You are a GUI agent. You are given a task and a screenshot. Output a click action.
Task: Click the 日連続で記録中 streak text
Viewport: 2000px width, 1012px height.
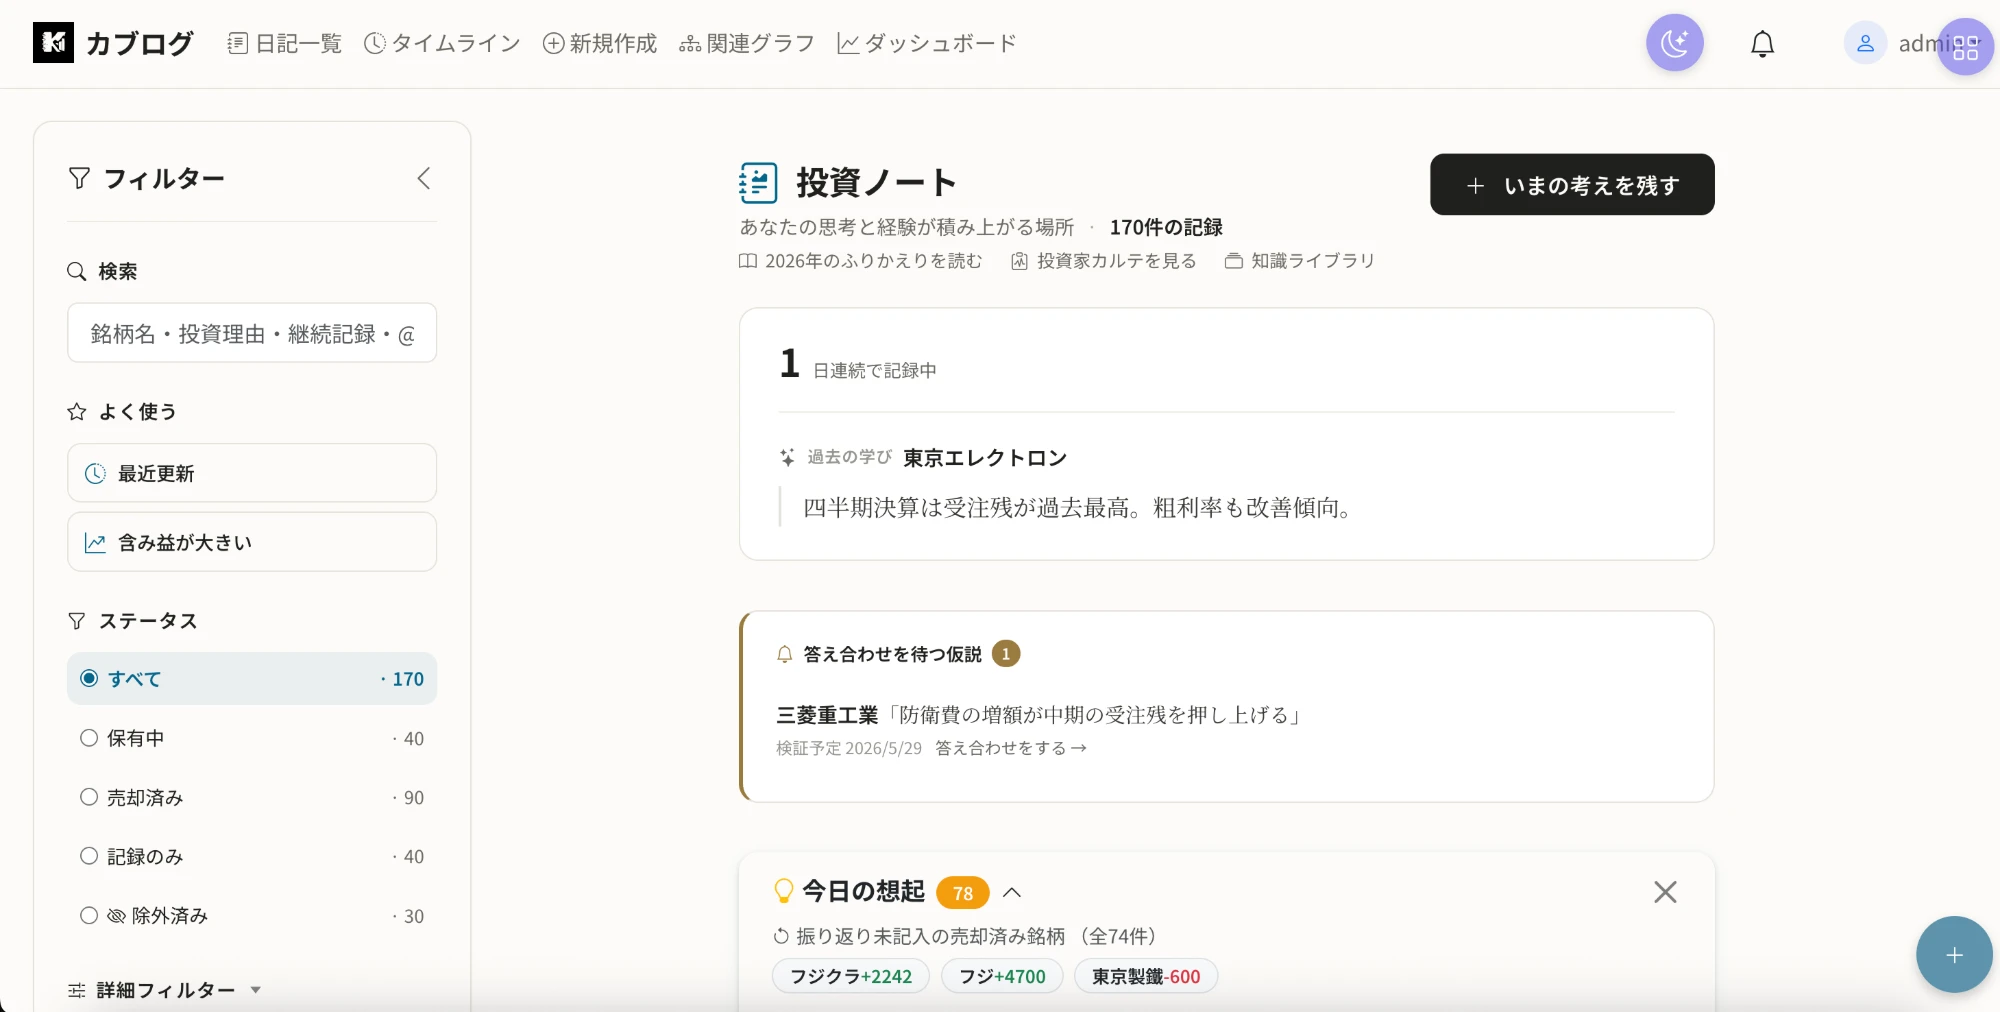[875, 370]
